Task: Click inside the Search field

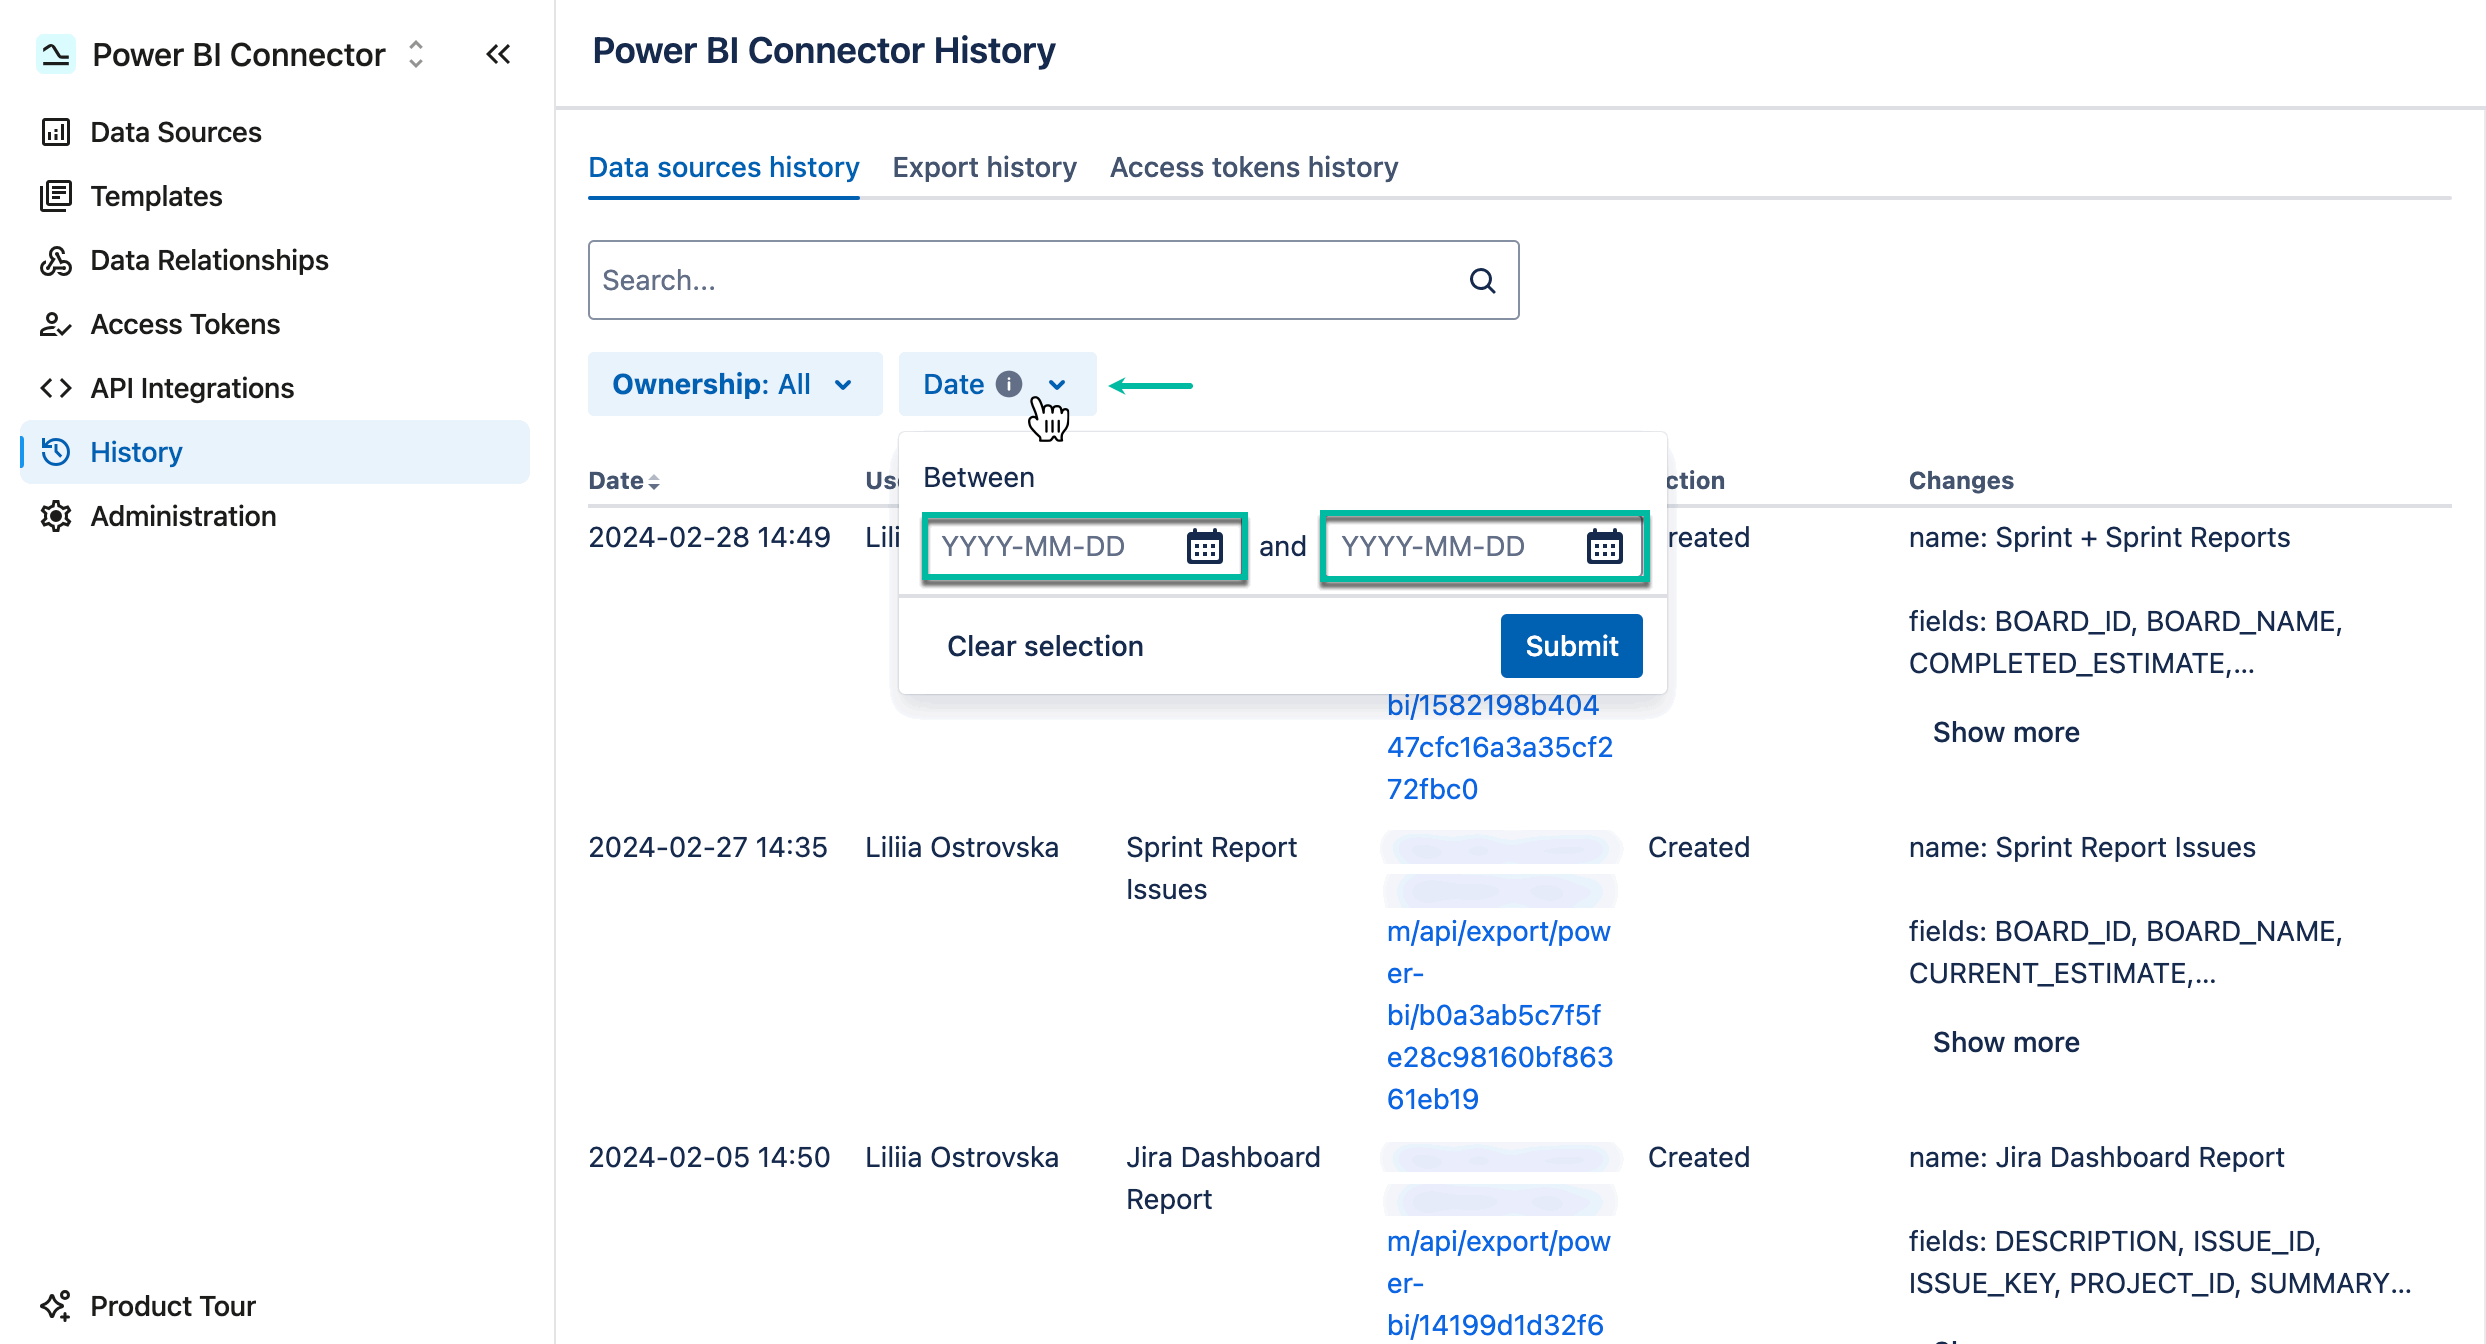Action: (x=1000, y=280)
